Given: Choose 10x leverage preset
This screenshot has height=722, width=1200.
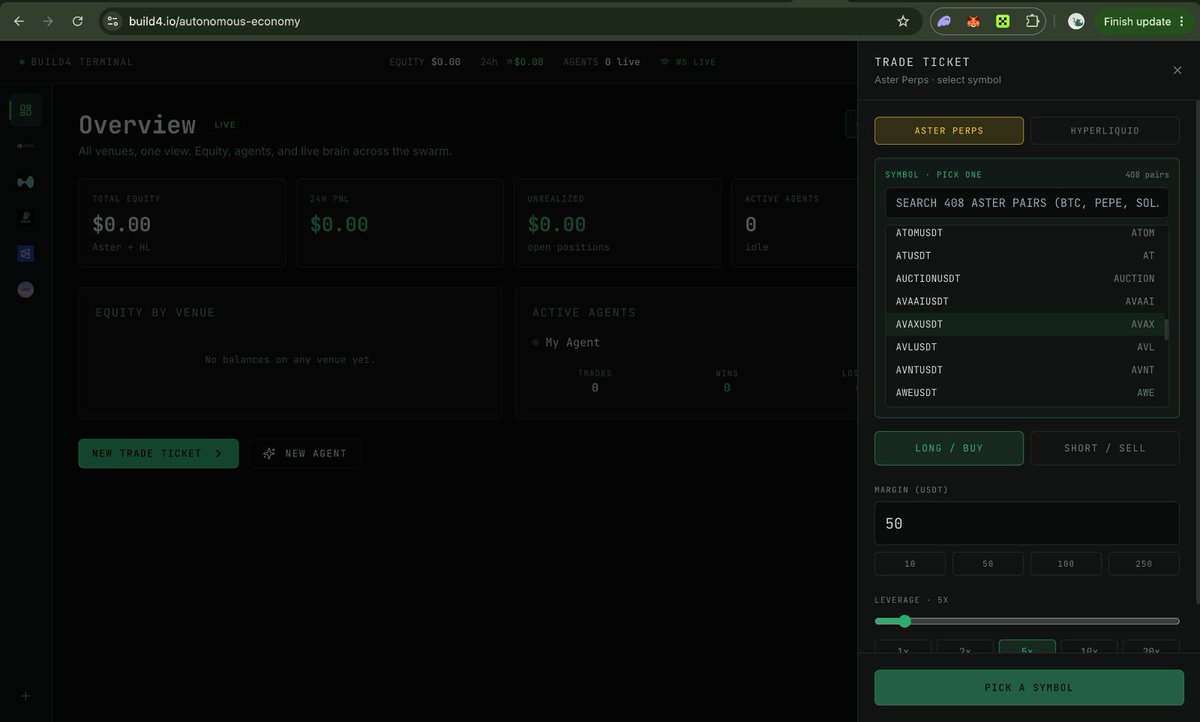Looking at the screenshot, I should 1089,648.
